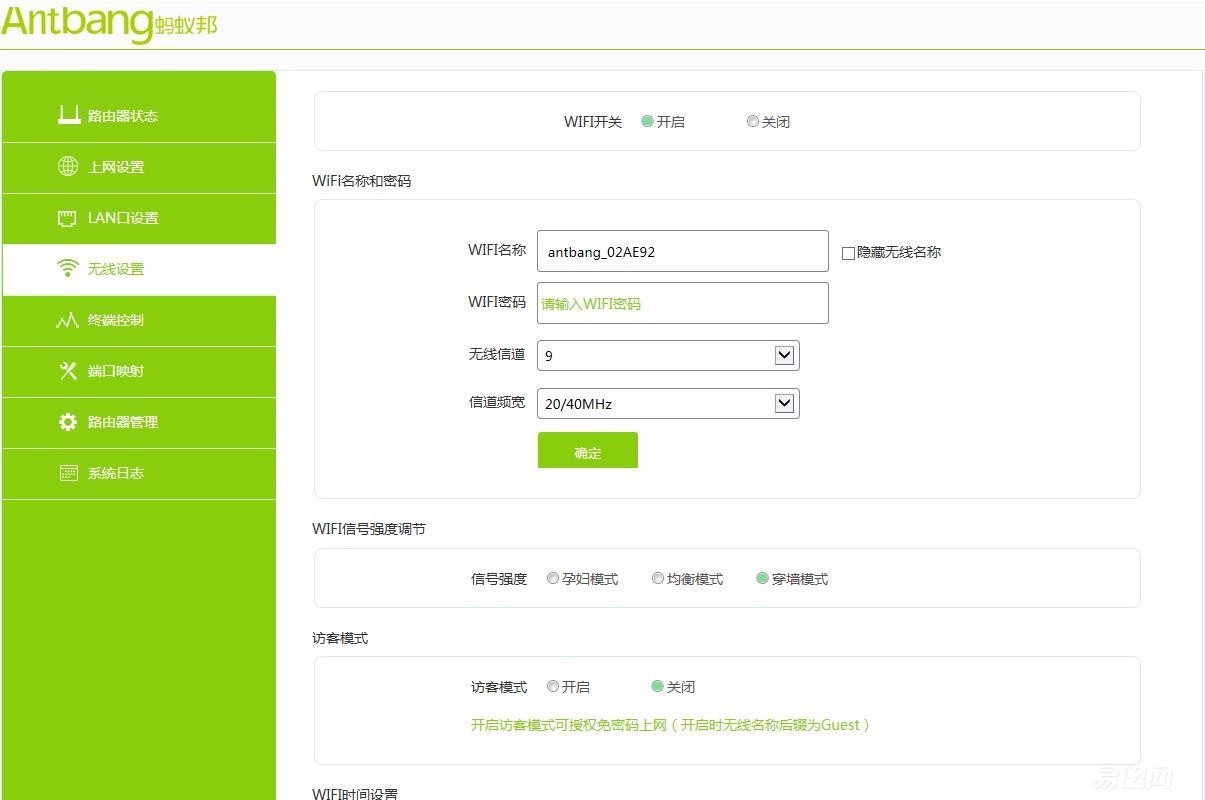
Task: Enable the 隐藏无线名称 checkbox
Action: point(847,252)
